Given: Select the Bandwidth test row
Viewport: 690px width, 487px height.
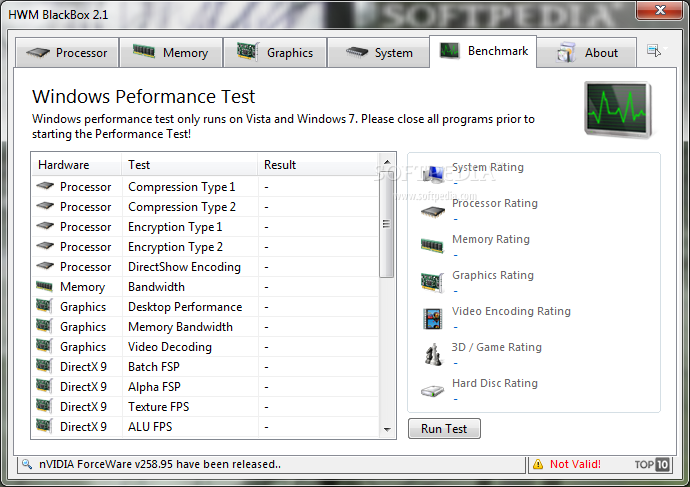Looking at the screenshot, I should point(205,287).
